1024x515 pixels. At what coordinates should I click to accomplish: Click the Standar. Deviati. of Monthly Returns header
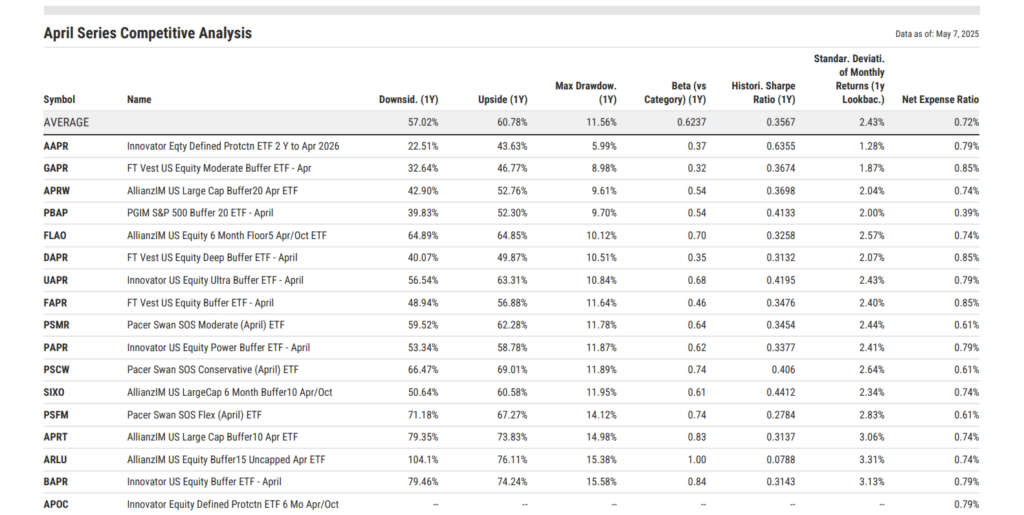[x=849, y=79]
